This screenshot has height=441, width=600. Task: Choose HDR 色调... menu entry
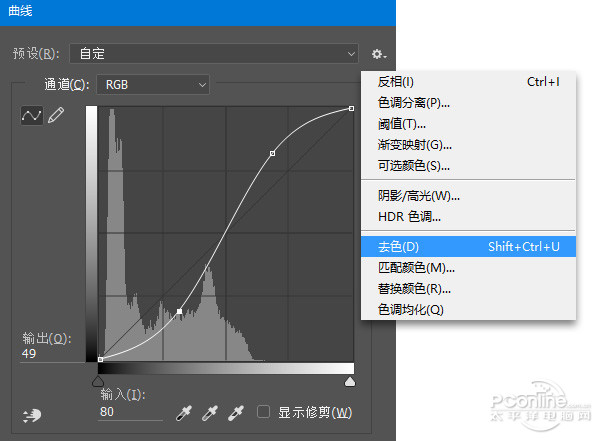[x=468, y=217]
